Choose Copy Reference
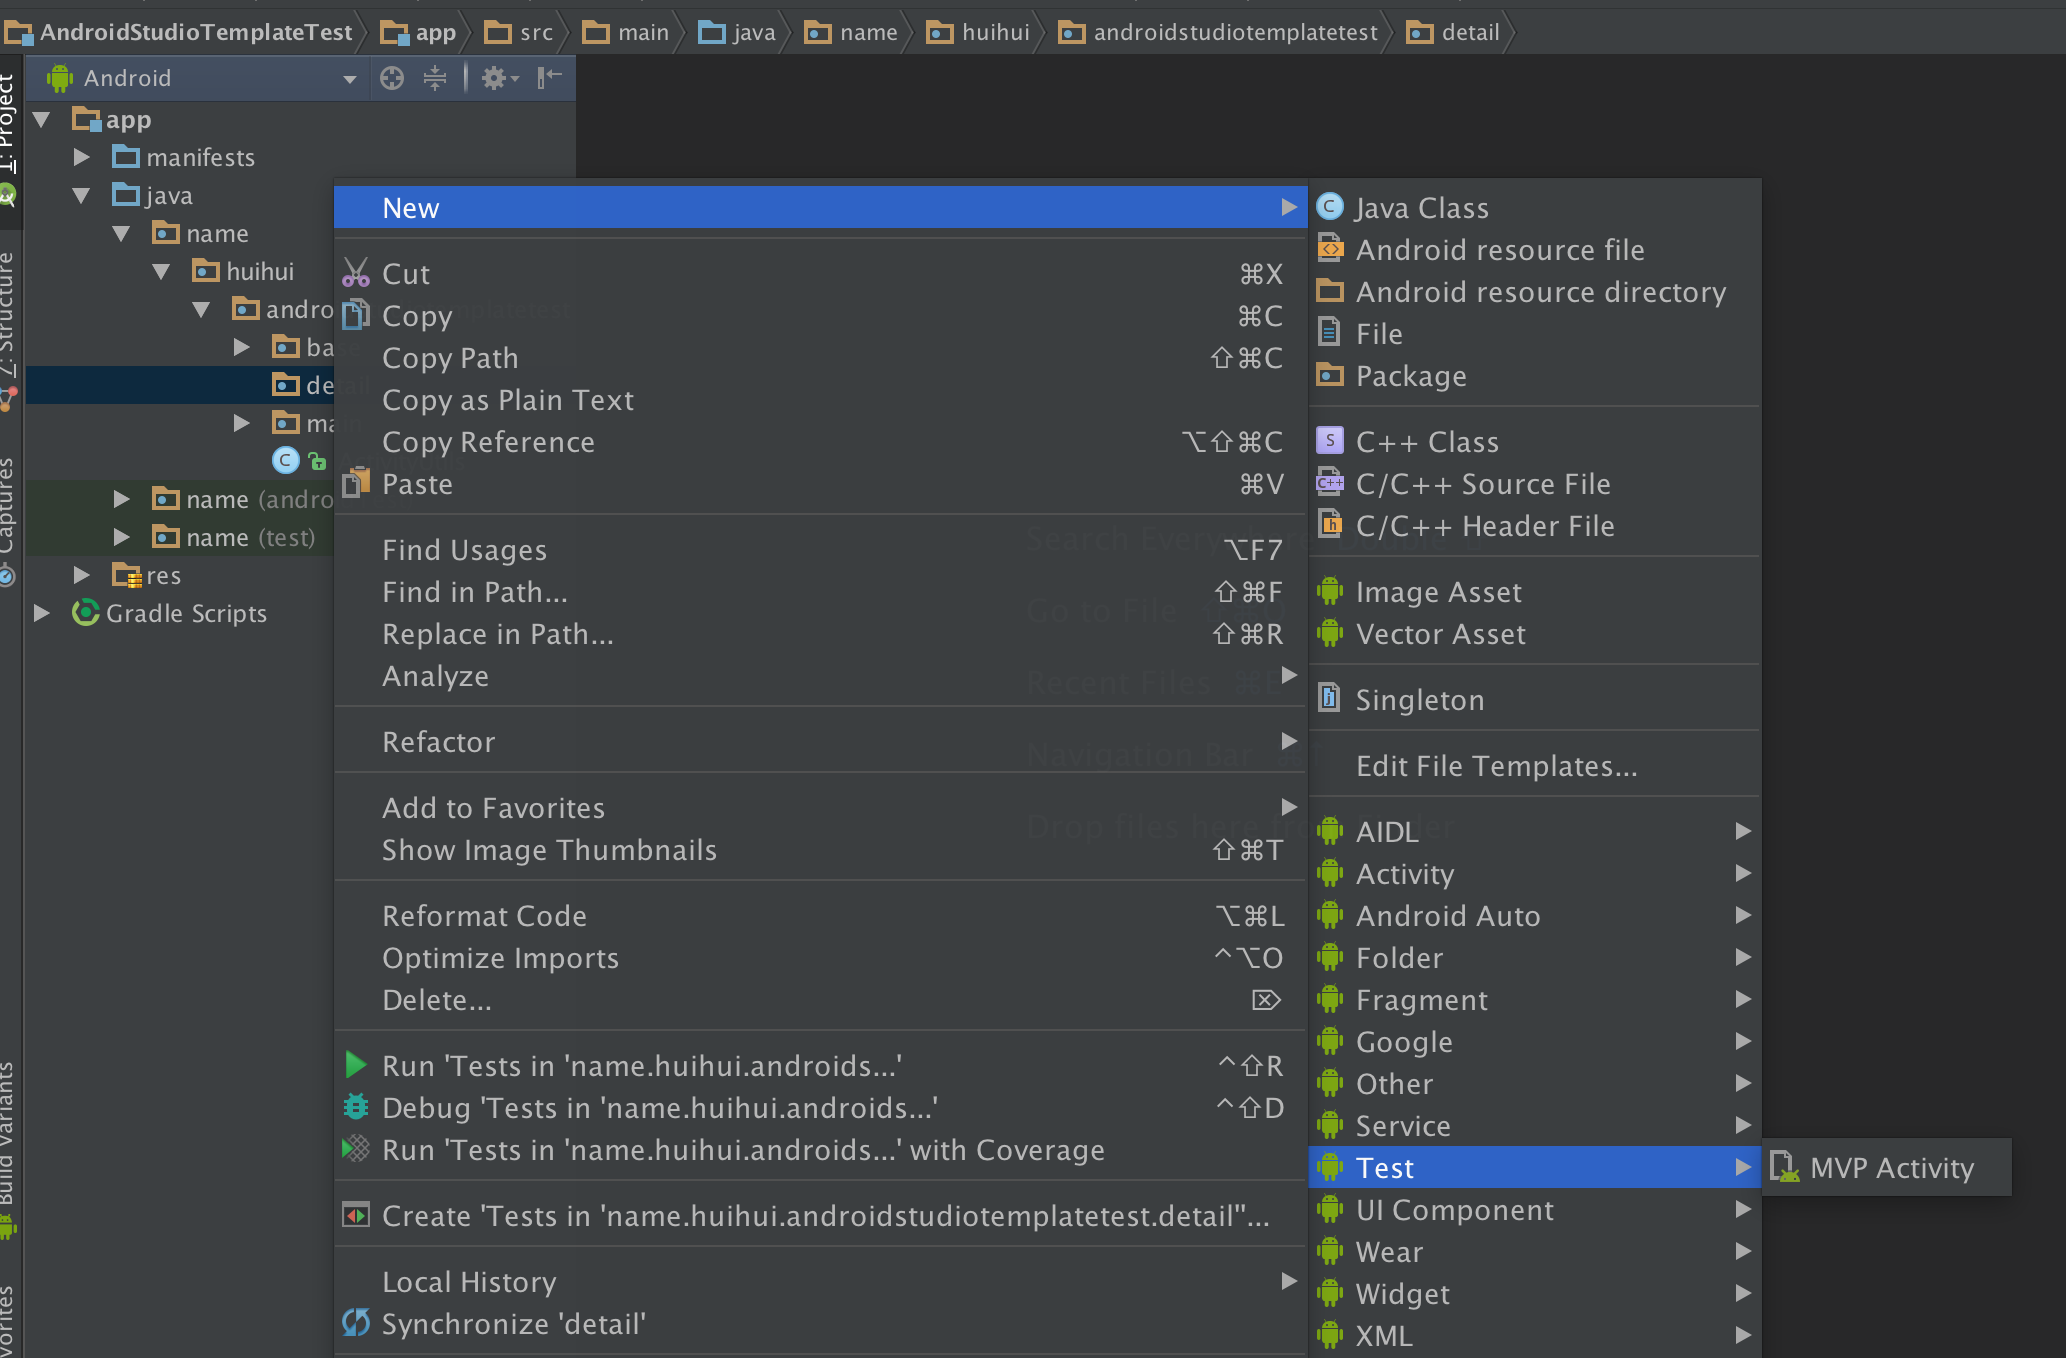This screenshot has height=1358, width=2066. point(820,442)
